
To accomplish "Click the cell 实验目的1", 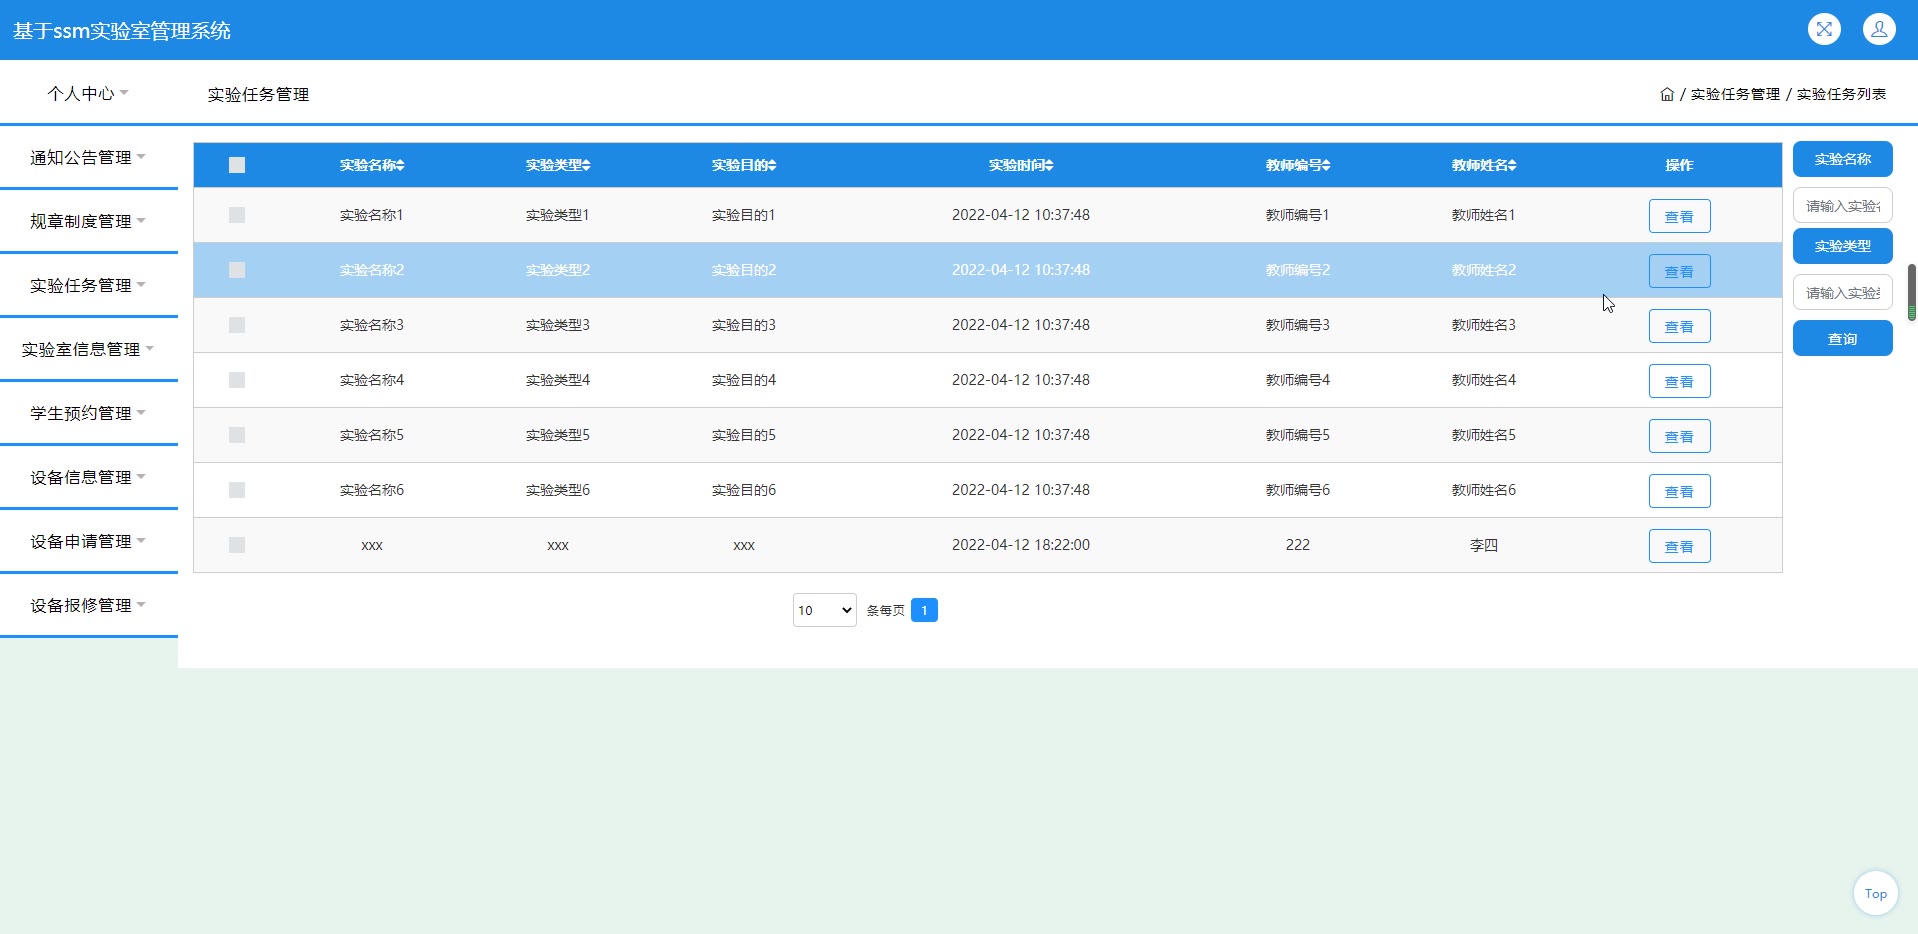I will (x=743, y=215).
